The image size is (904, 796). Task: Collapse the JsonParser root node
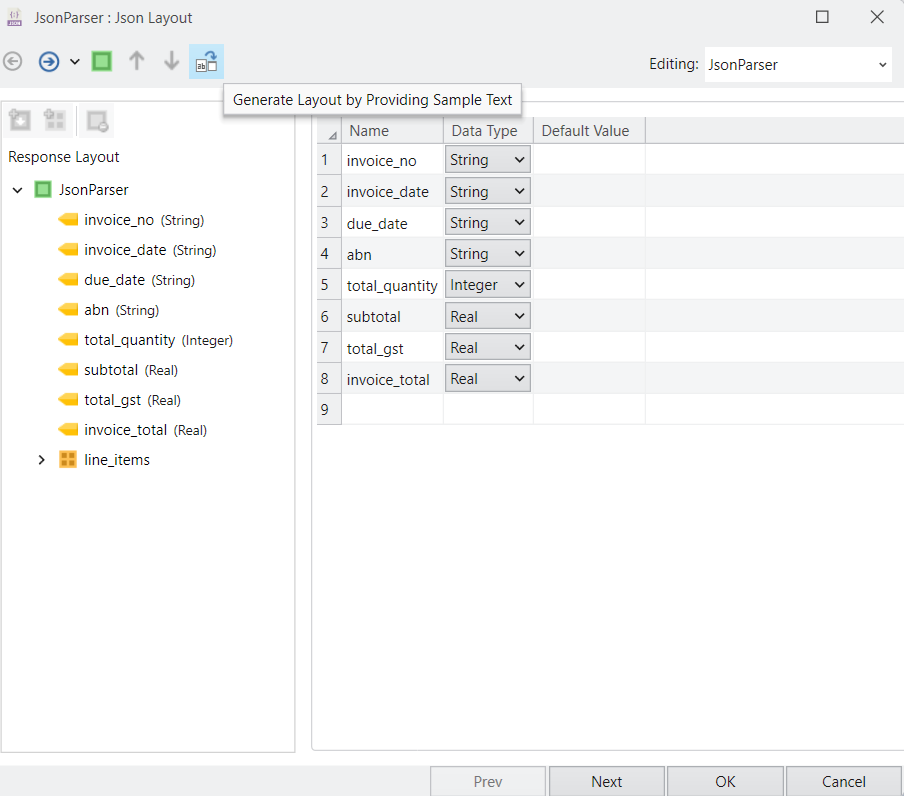click(x=17, y=190)
